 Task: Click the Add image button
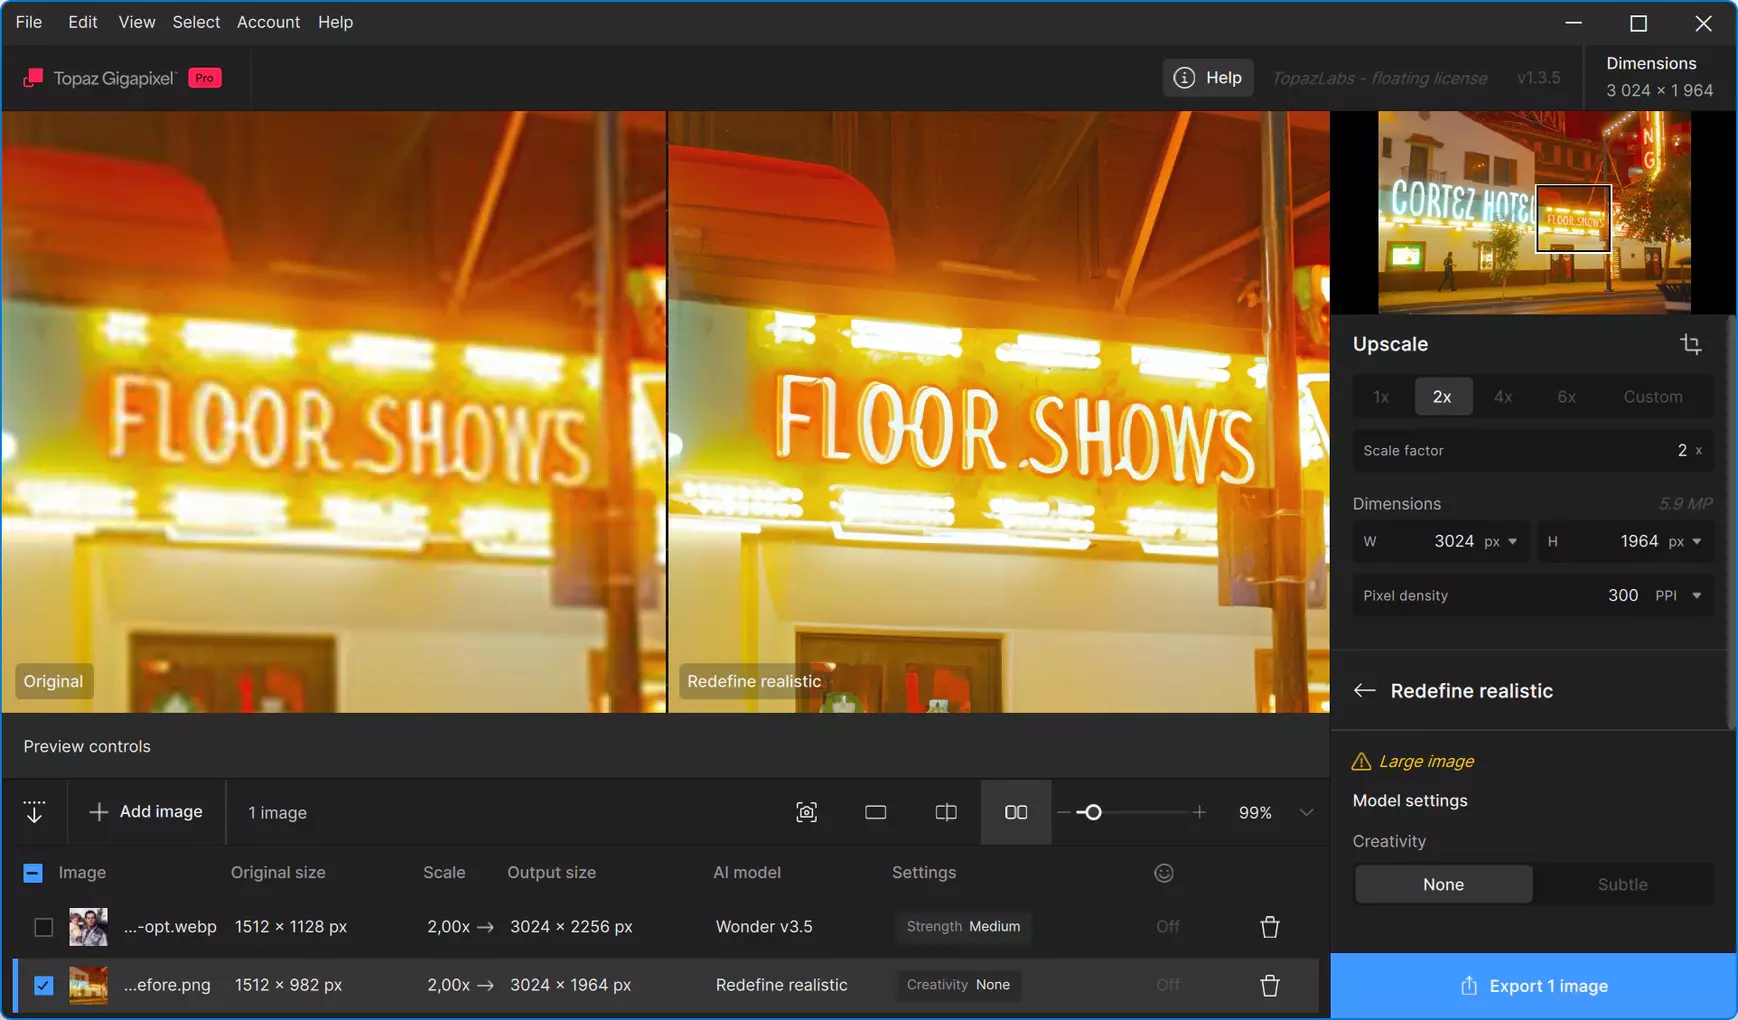pos(146,812)
